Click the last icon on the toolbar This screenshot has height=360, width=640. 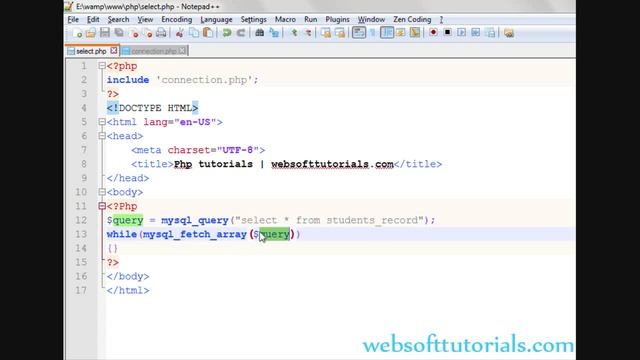509,33
